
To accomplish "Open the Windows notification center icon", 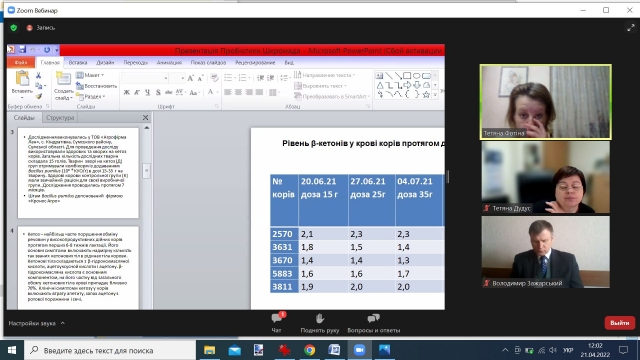I will click(x=623, y=350).
